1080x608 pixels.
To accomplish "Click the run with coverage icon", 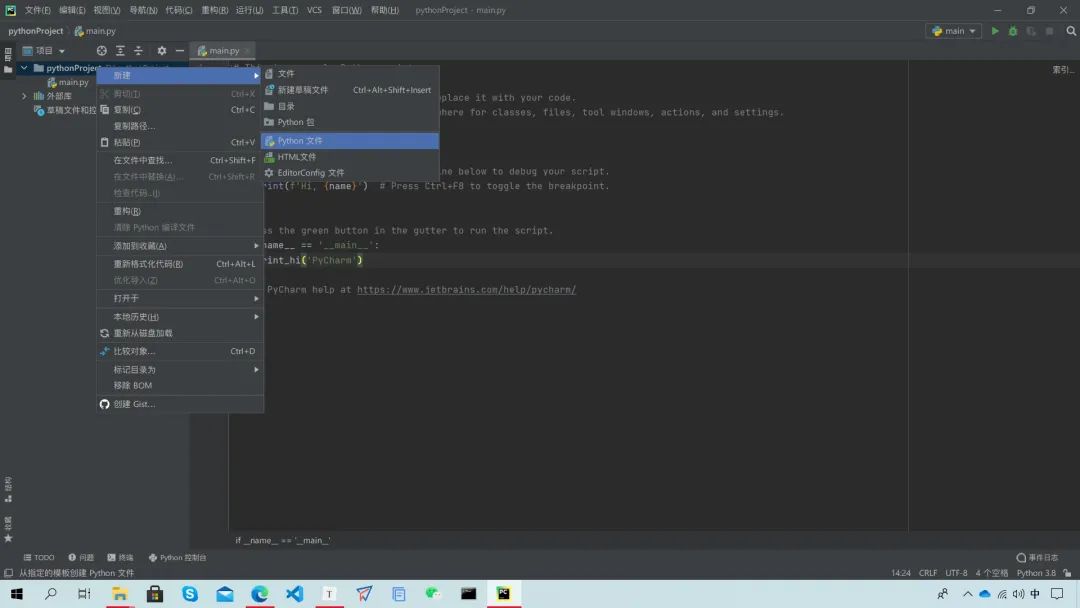I will [1031, 31].
